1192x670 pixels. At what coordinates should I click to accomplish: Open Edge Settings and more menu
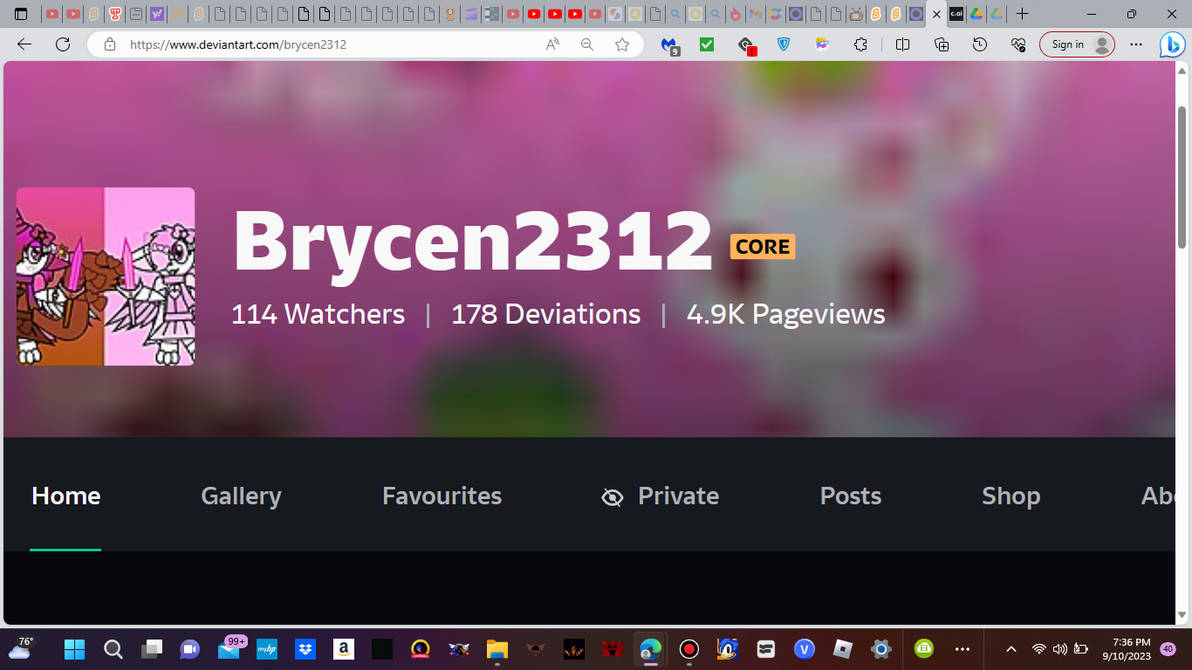(x=1136, y=45)
